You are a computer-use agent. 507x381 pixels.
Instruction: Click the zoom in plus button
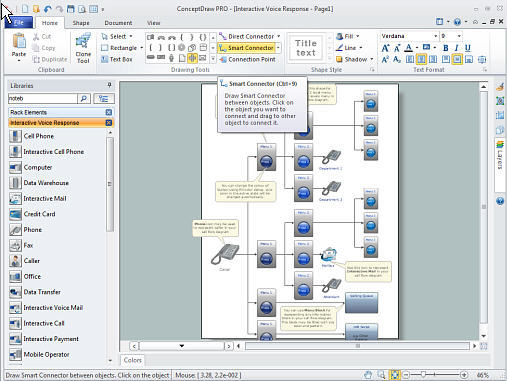coord(464,375)
